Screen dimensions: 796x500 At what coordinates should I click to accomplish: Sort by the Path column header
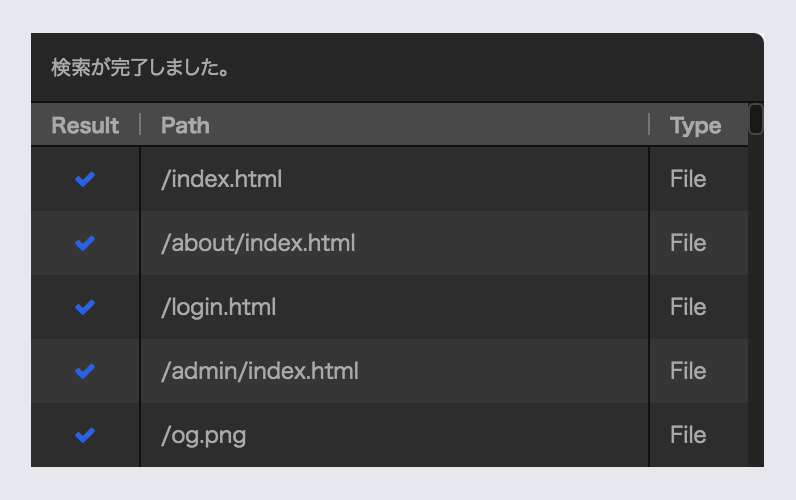coord(185,125)
